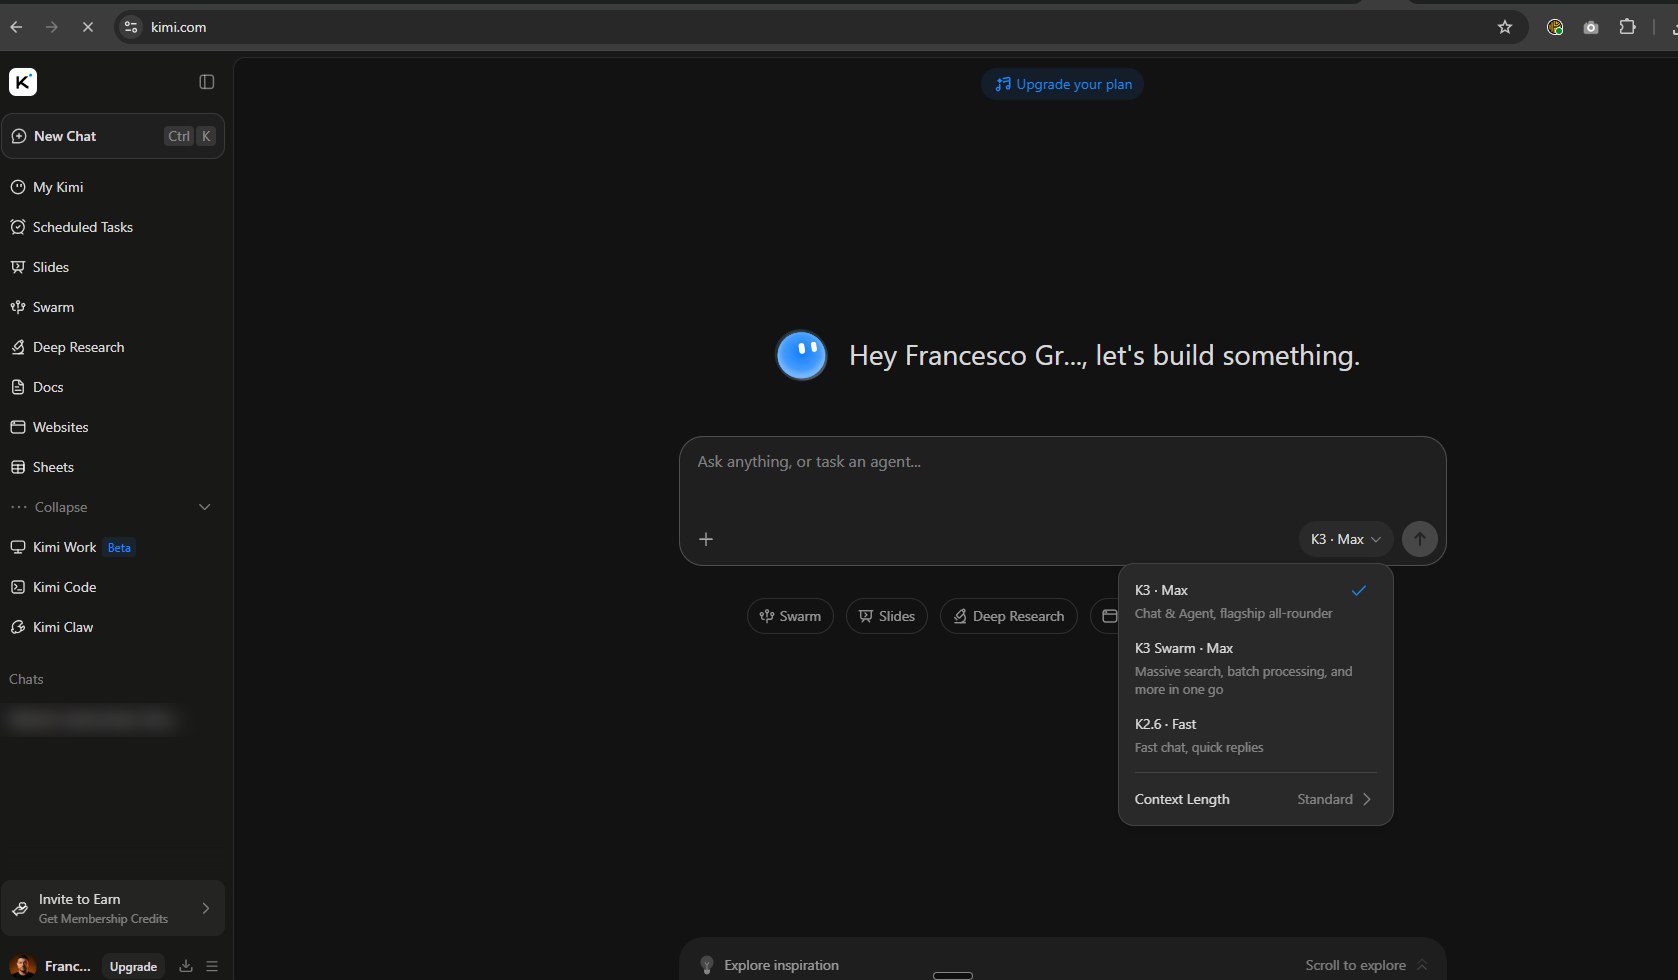The width and height of the screenshot is (1678, 980).
Task: Open Deep Research in the sidebar
Action: pyautogui.click(x=112, y=347)
